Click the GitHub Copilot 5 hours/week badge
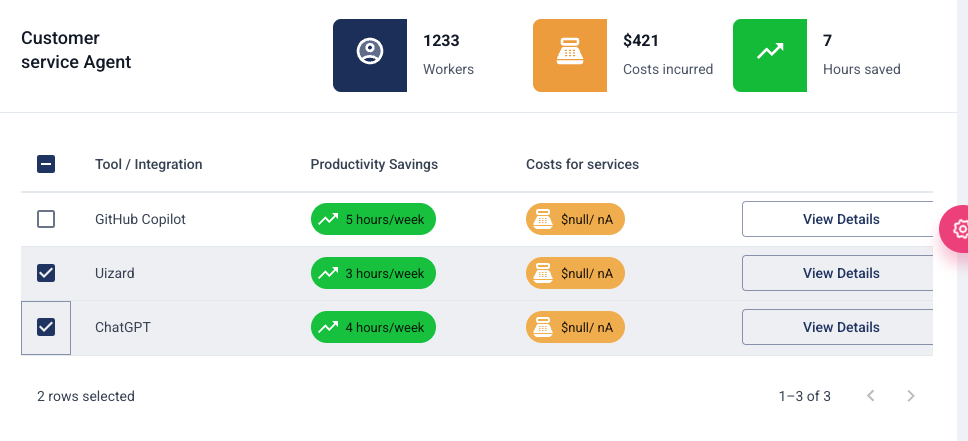 [373, 219]
